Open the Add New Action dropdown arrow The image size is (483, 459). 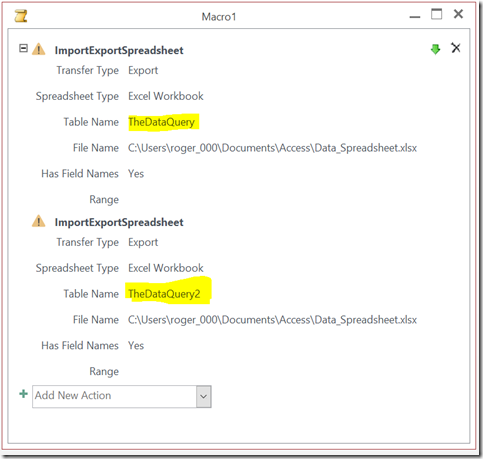point(203,397)
